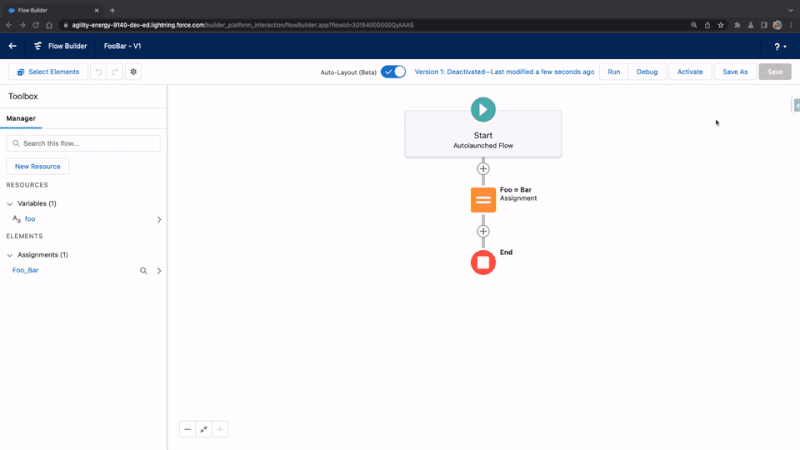Add element after Start with plus icon
The height and width of the screenshot is (450, 800).
tap(483, 169)
